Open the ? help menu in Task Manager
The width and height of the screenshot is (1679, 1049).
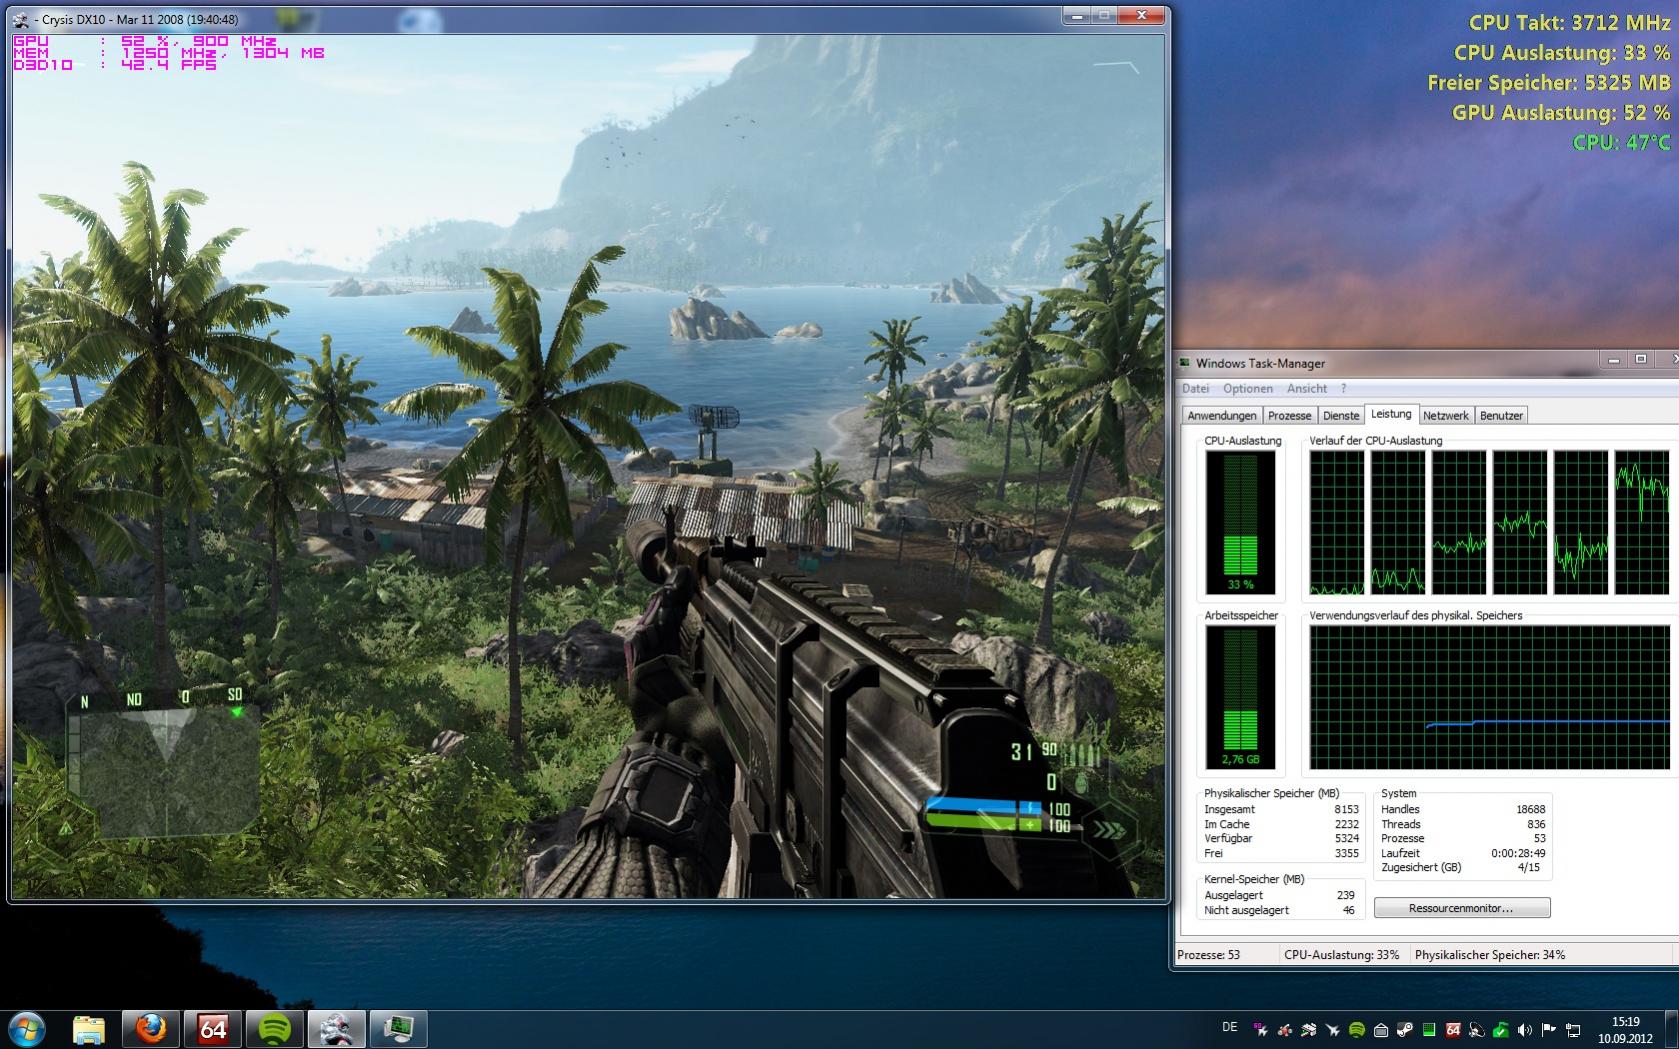coord(1343,388)
